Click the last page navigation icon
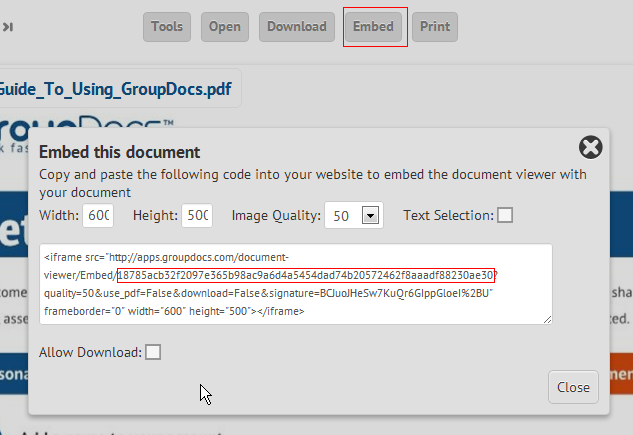 tap(8, 27)
